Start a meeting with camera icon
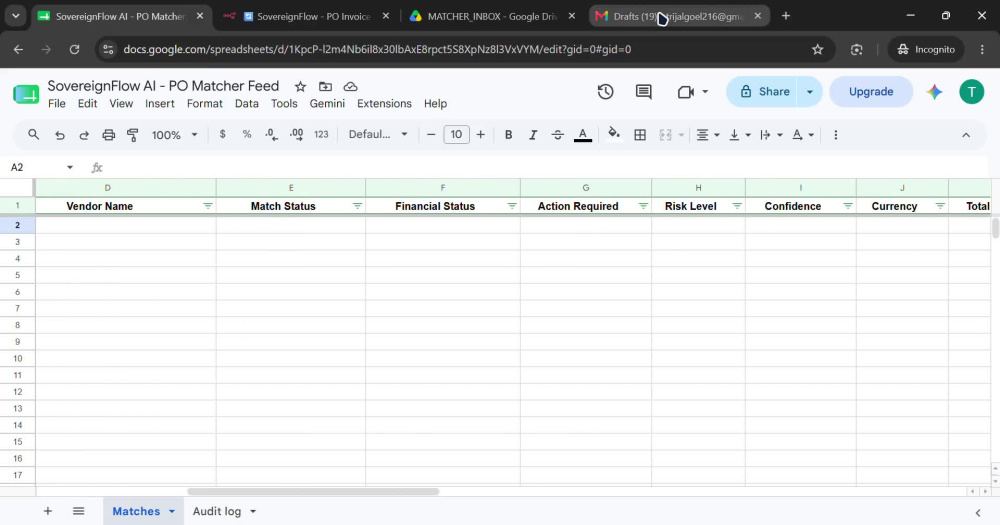 (686, 92)
